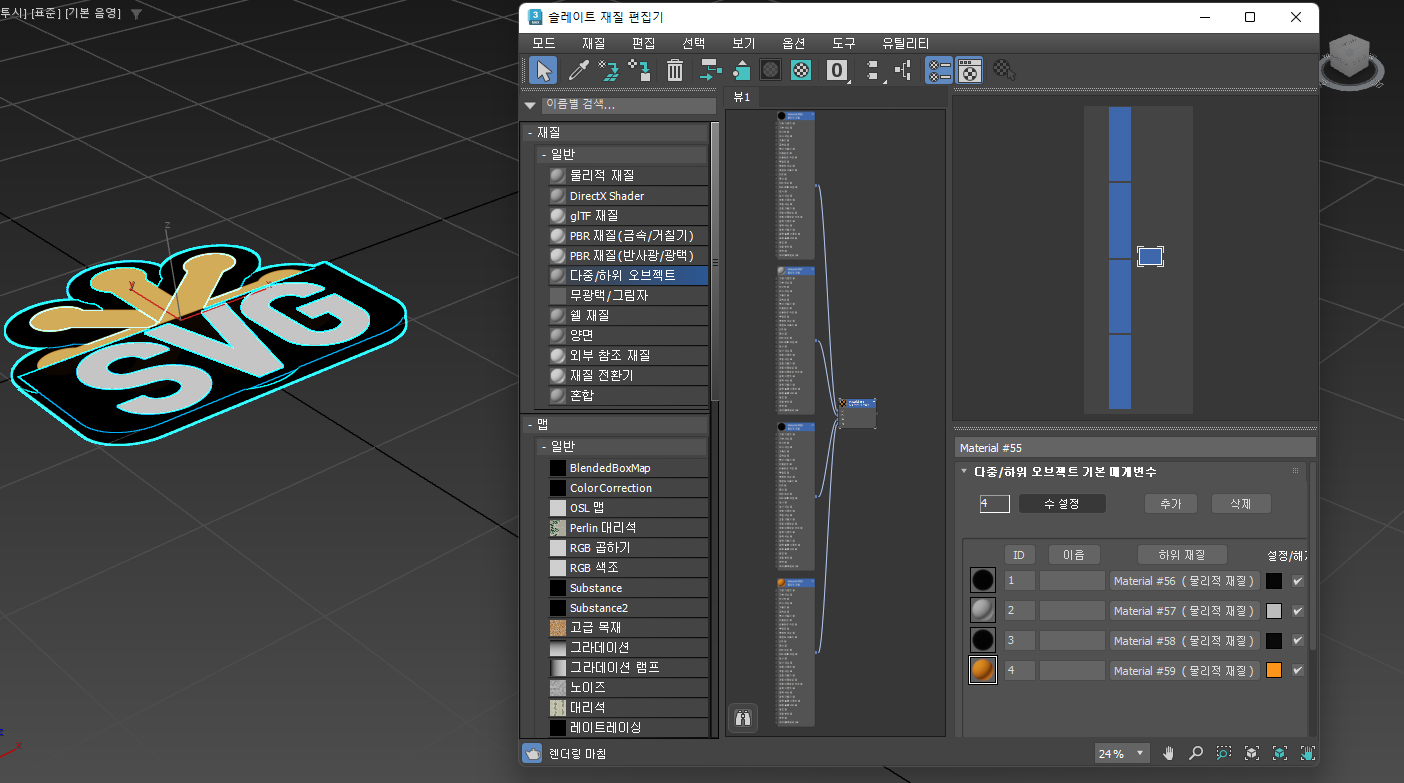Image resolution: width=1404 pixels, height=783 pixels.
Task: Click the 추가 button
Action: pos(1171,504)
